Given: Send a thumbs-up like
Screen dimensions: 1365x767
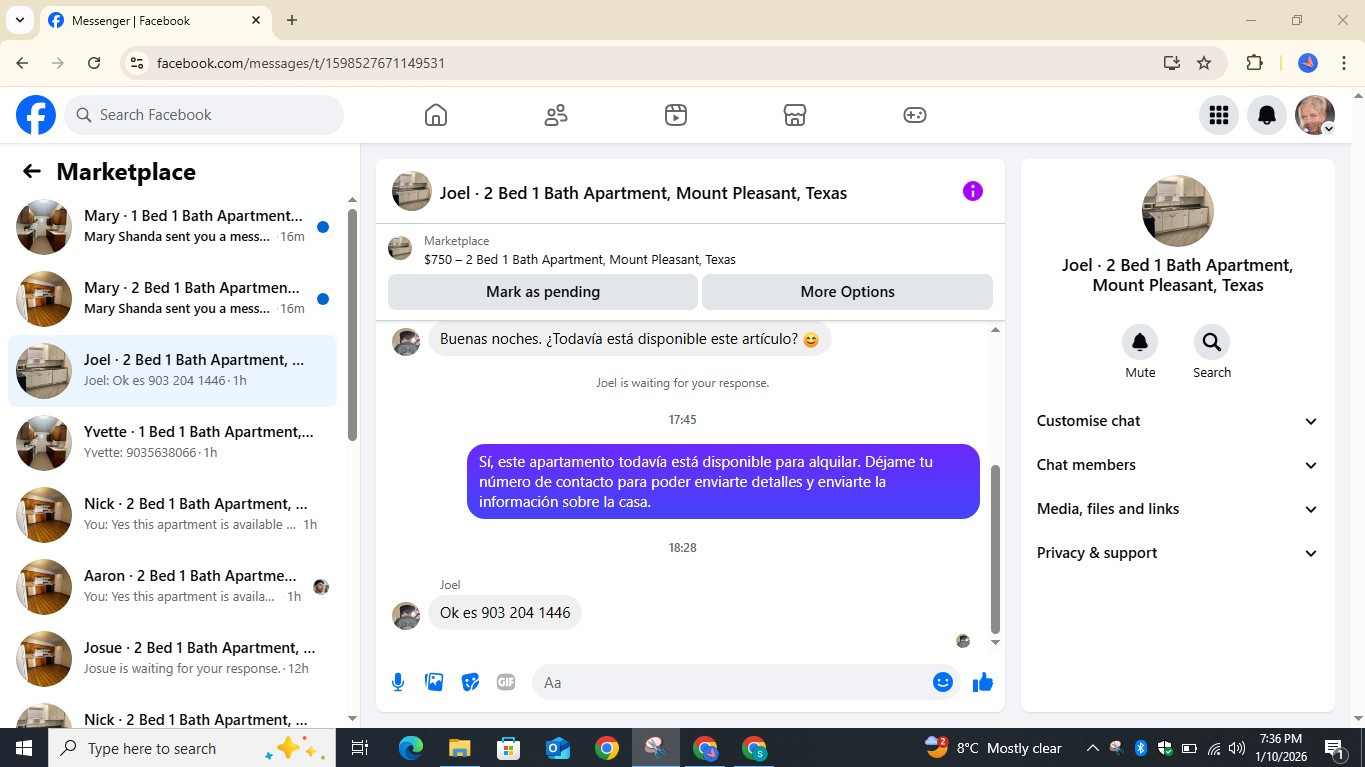Looking at the screenshot, I should click(x=983, y=682).
